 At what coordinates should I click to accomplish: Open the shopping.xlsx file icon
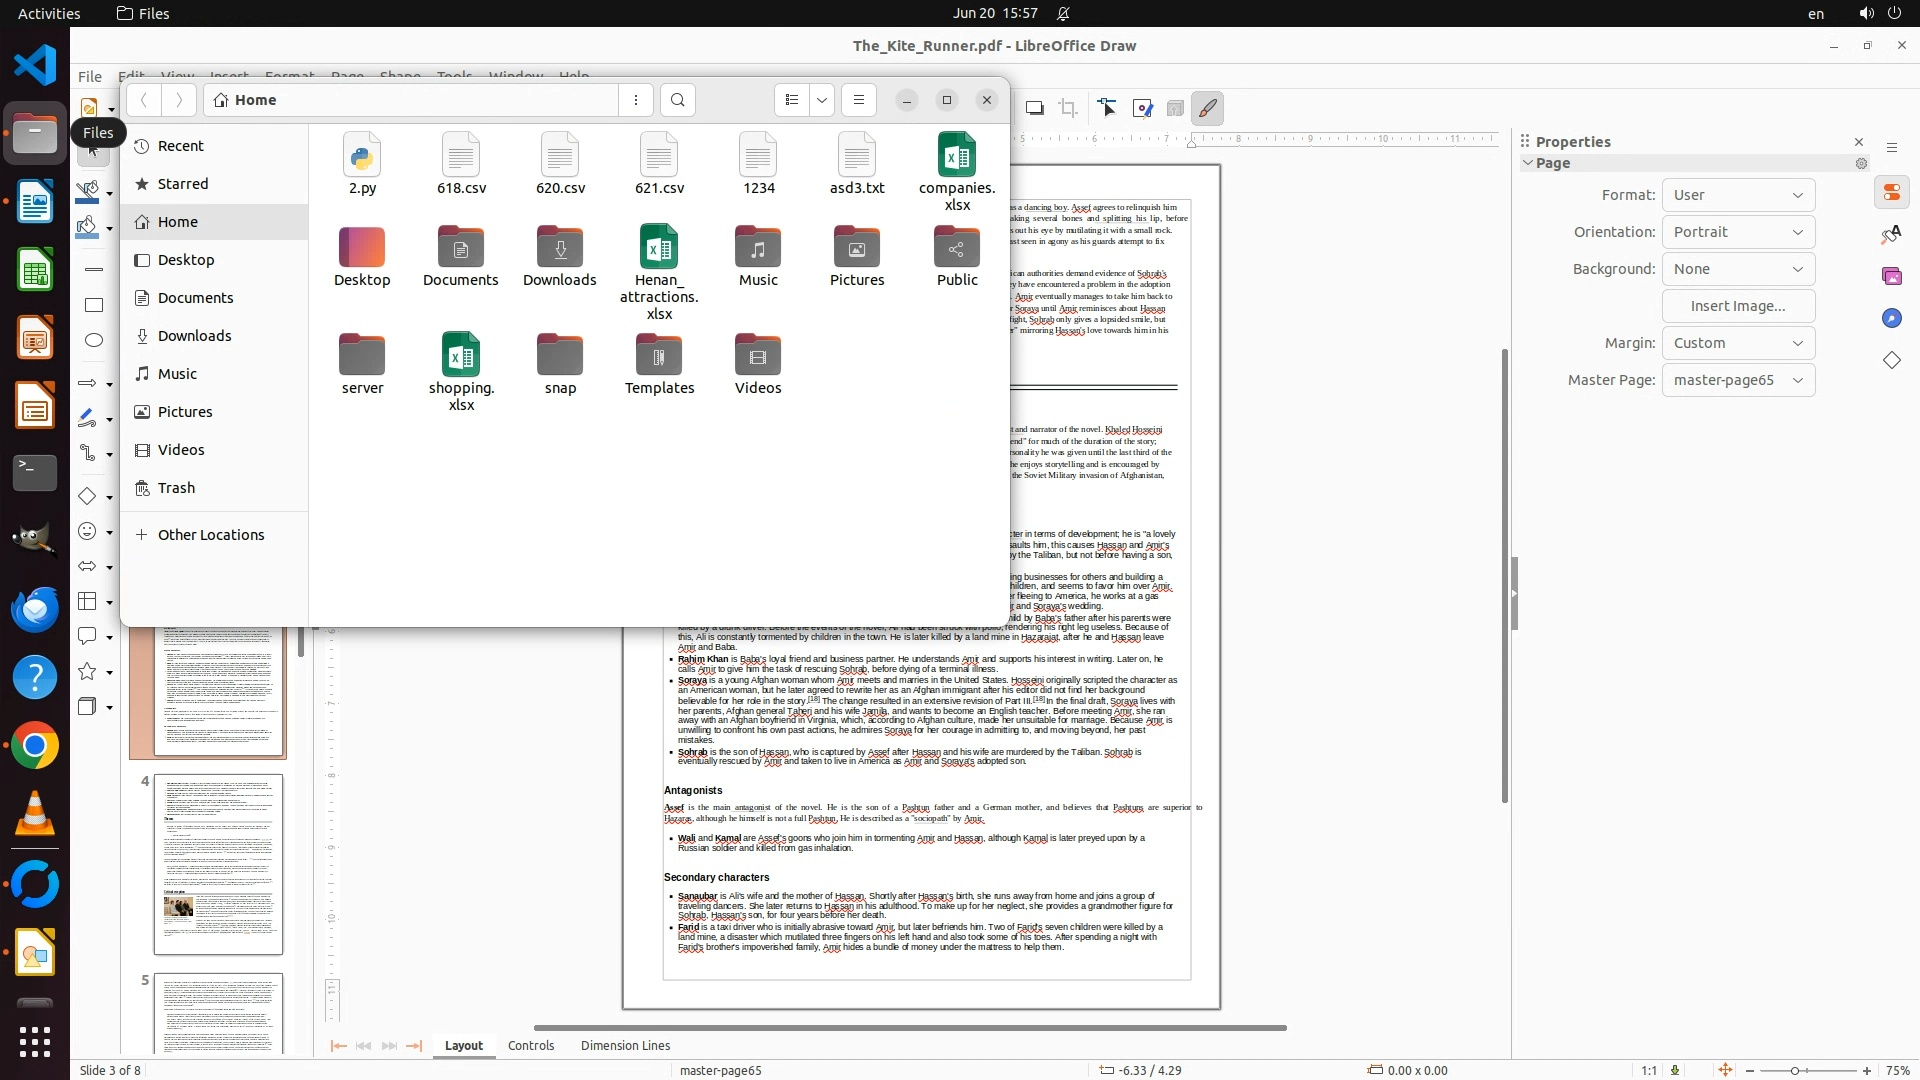[461, 356]
